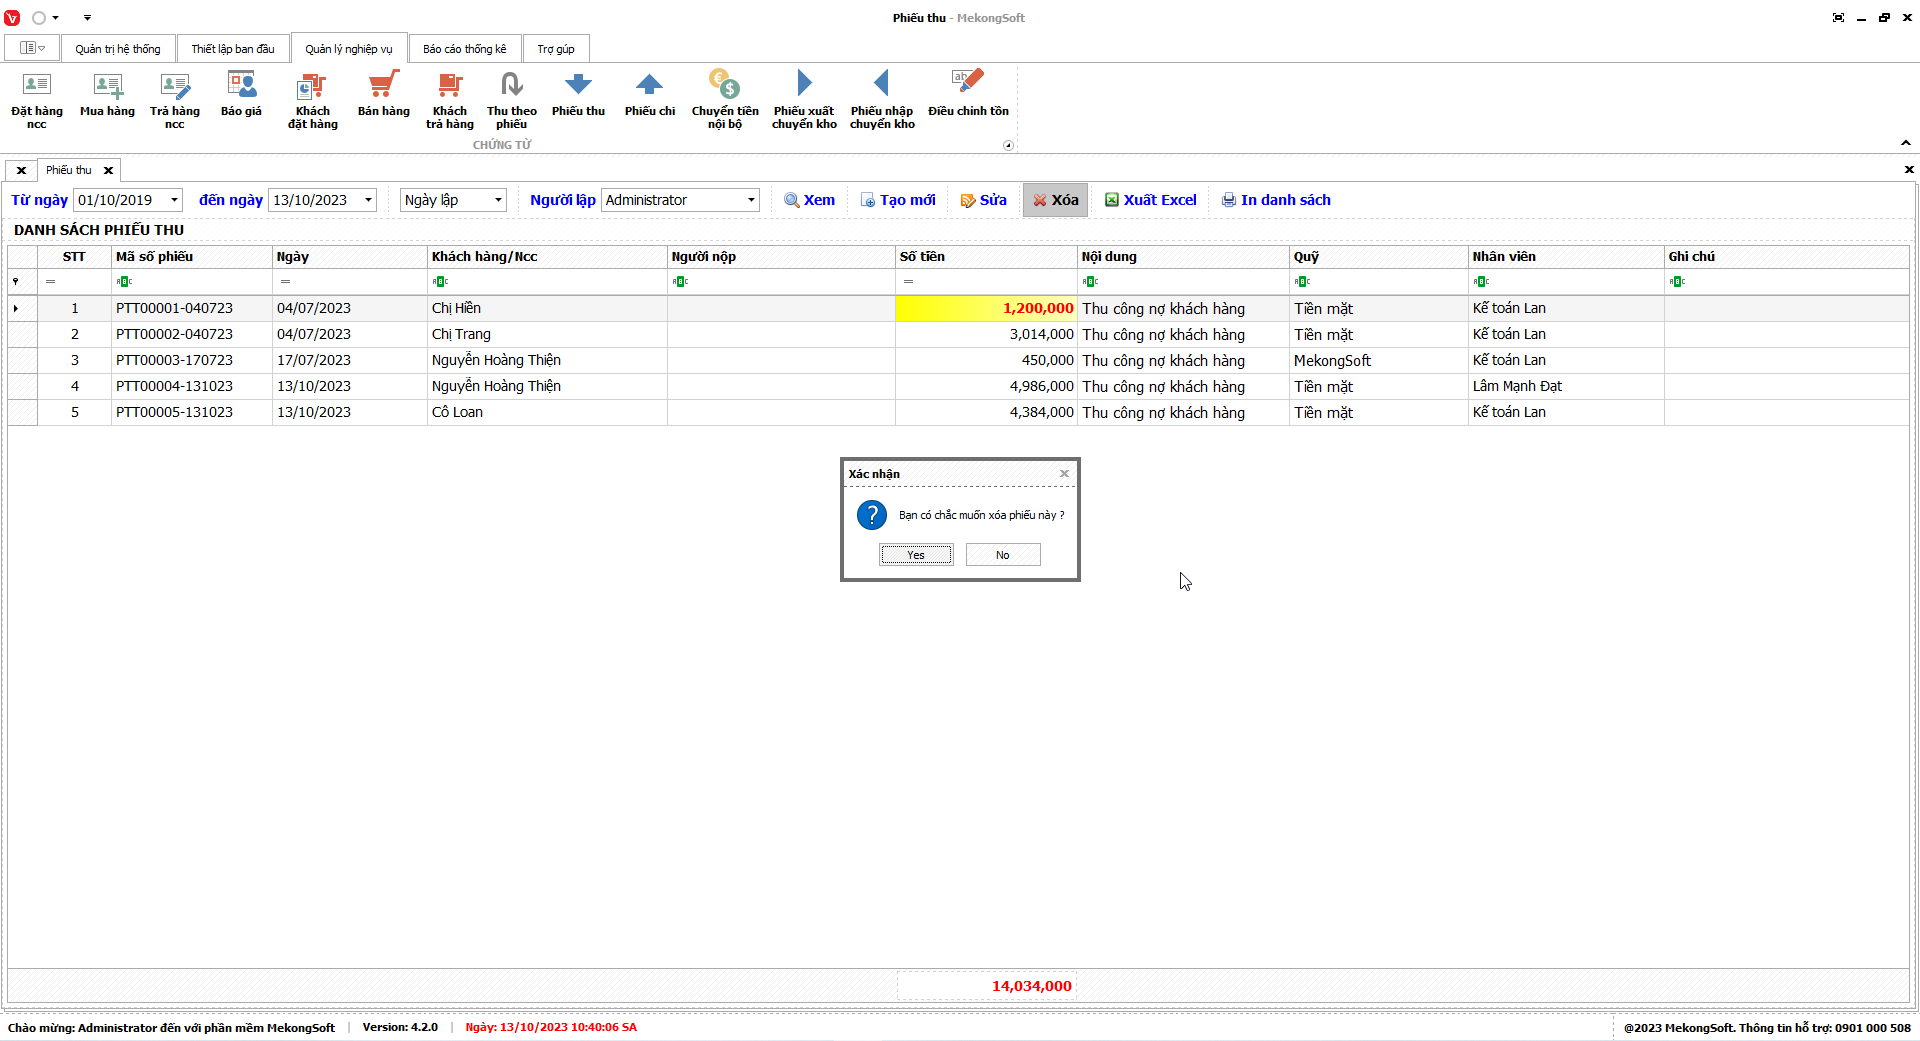The width and height of the screenshot is (1920, 1041).
Task: Click the MekongSoft app logo icon
Action: pos(12,18)
